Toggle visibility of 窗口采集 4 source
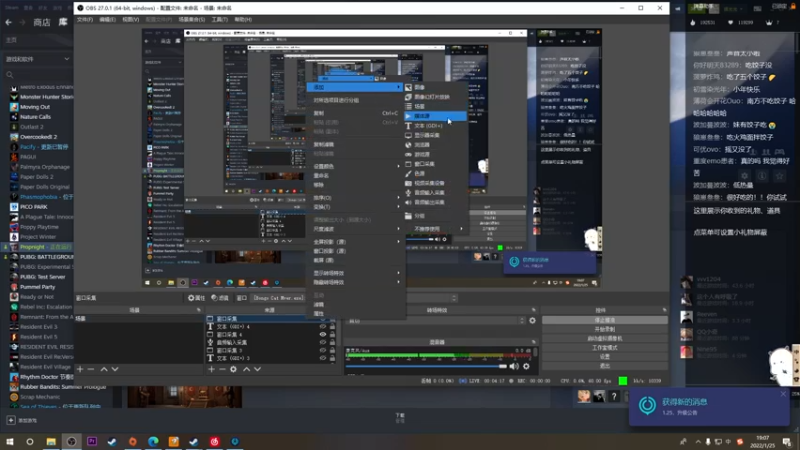 pos(322,335)
